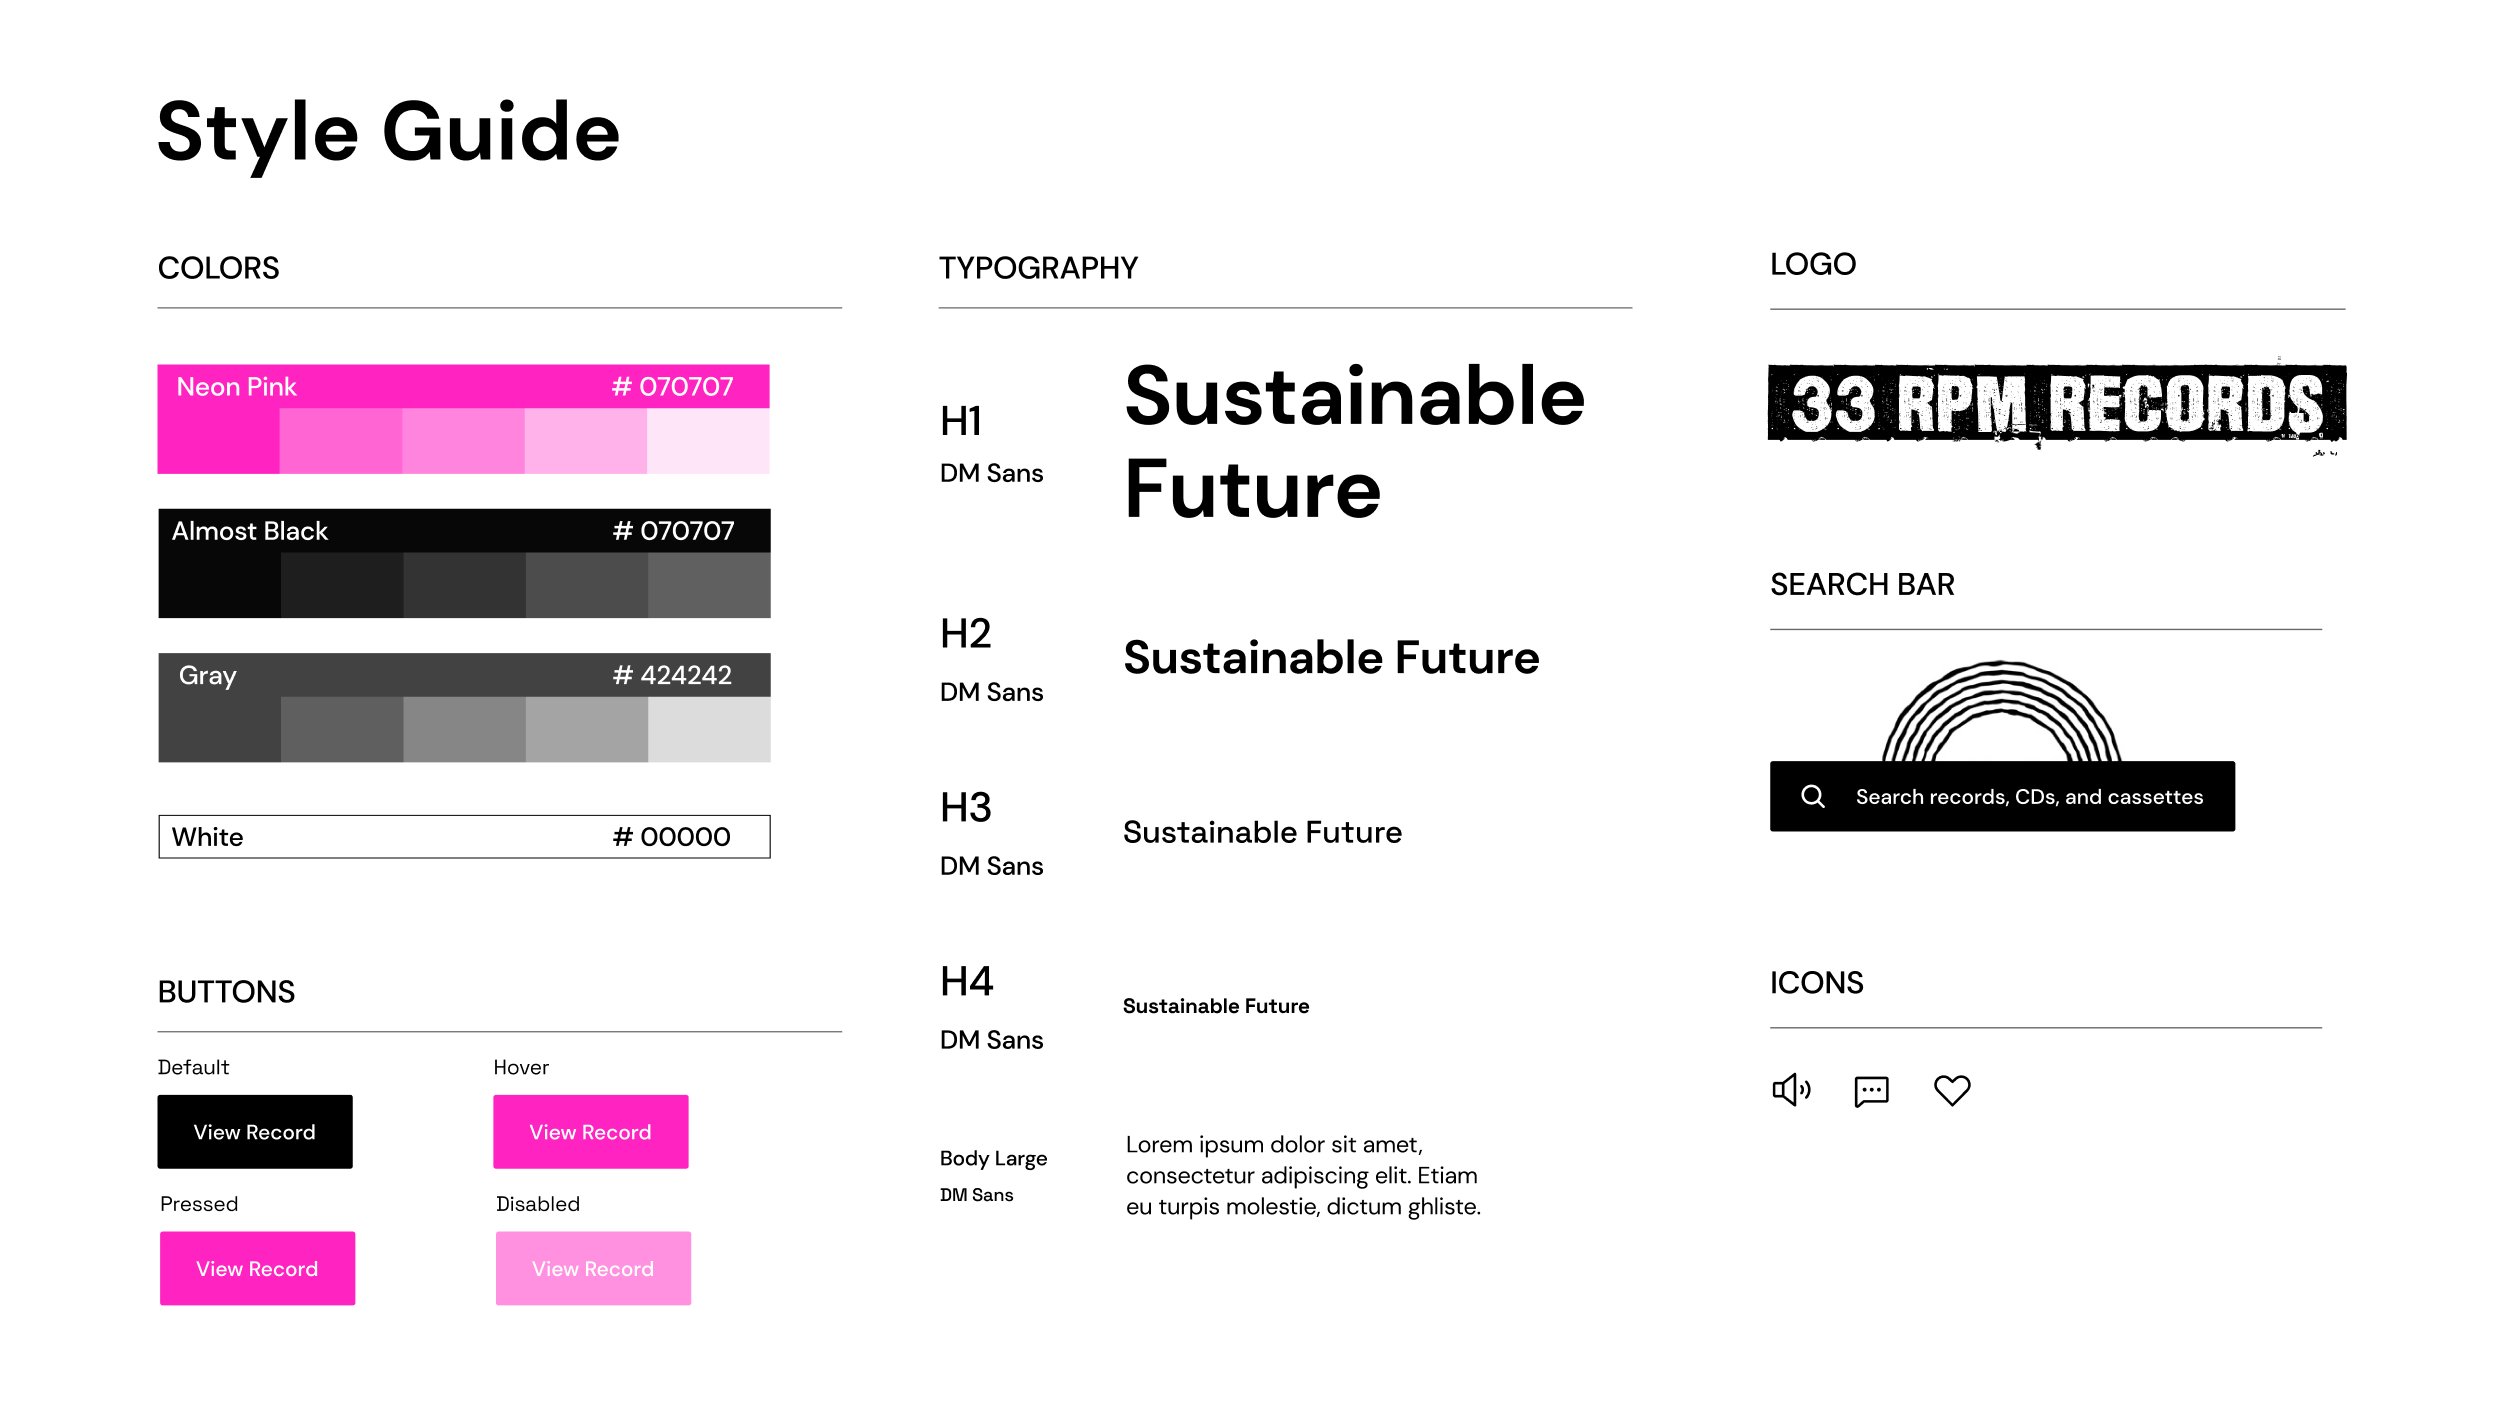This screenshot has width=2500, height=1407.
Task: Select the Almost Black header swatch
Action: 464,530
